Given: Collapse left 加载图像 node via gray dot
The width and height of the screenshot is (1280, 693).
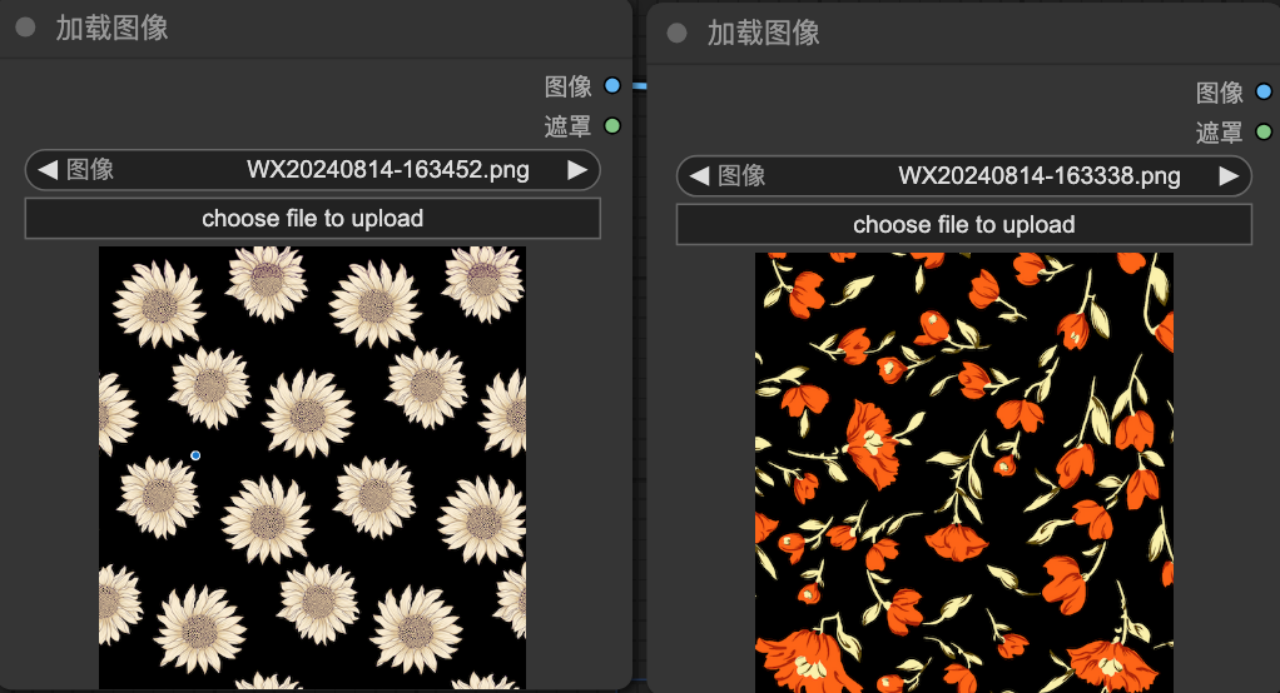Looking at the screenshot, I should coord(25,28).
